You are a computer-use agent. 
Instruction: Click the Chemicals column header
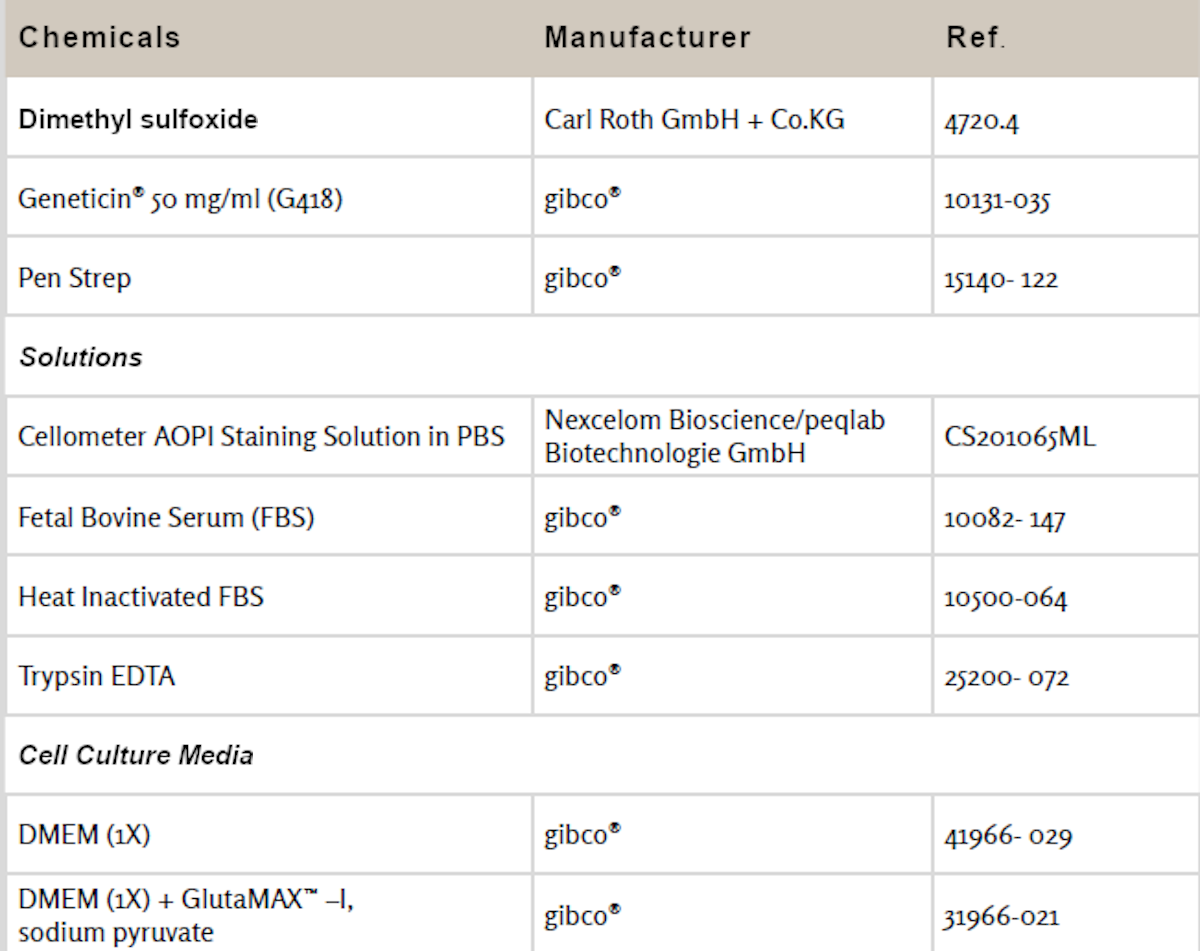100,38
